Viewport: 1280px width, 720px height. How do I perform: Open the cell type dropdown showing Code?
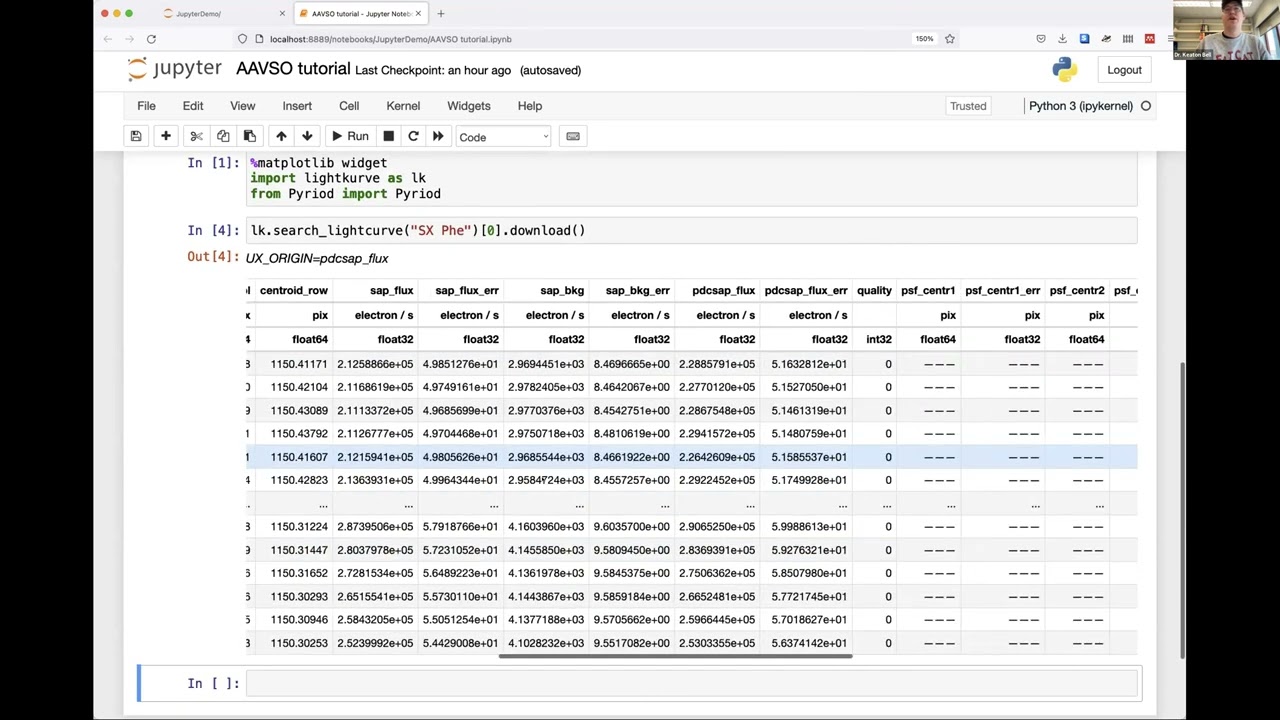click(x=503, y=137)
